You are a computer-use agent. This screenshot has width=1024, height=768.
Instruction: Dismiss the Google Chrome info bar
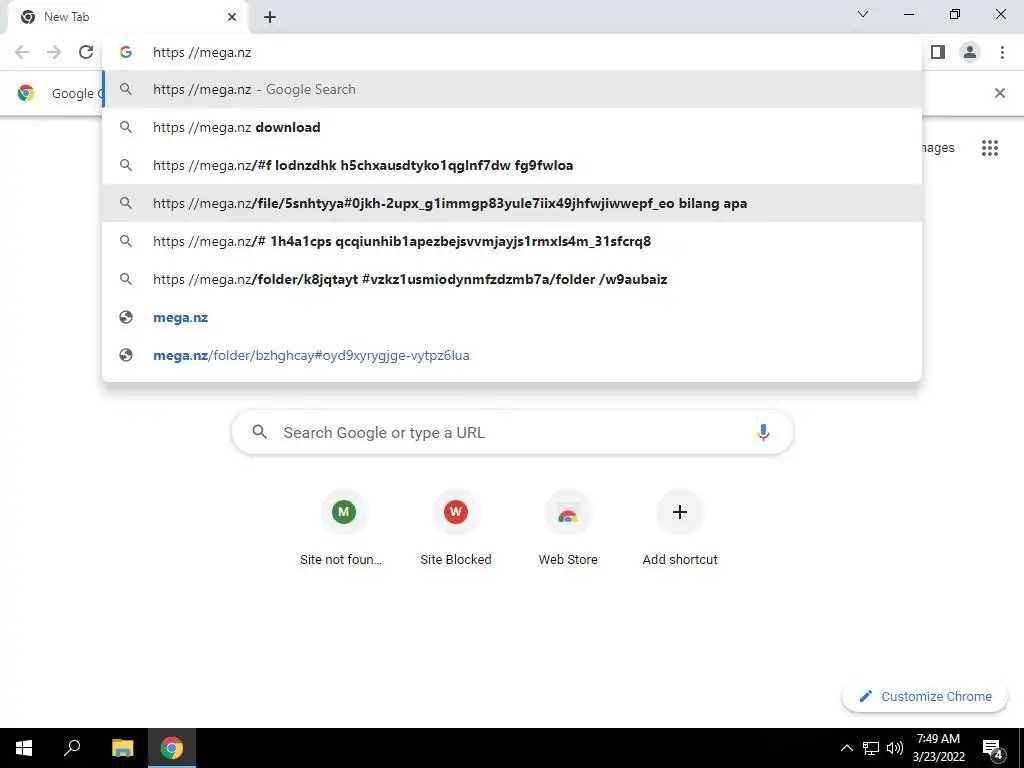click(999, 93)
